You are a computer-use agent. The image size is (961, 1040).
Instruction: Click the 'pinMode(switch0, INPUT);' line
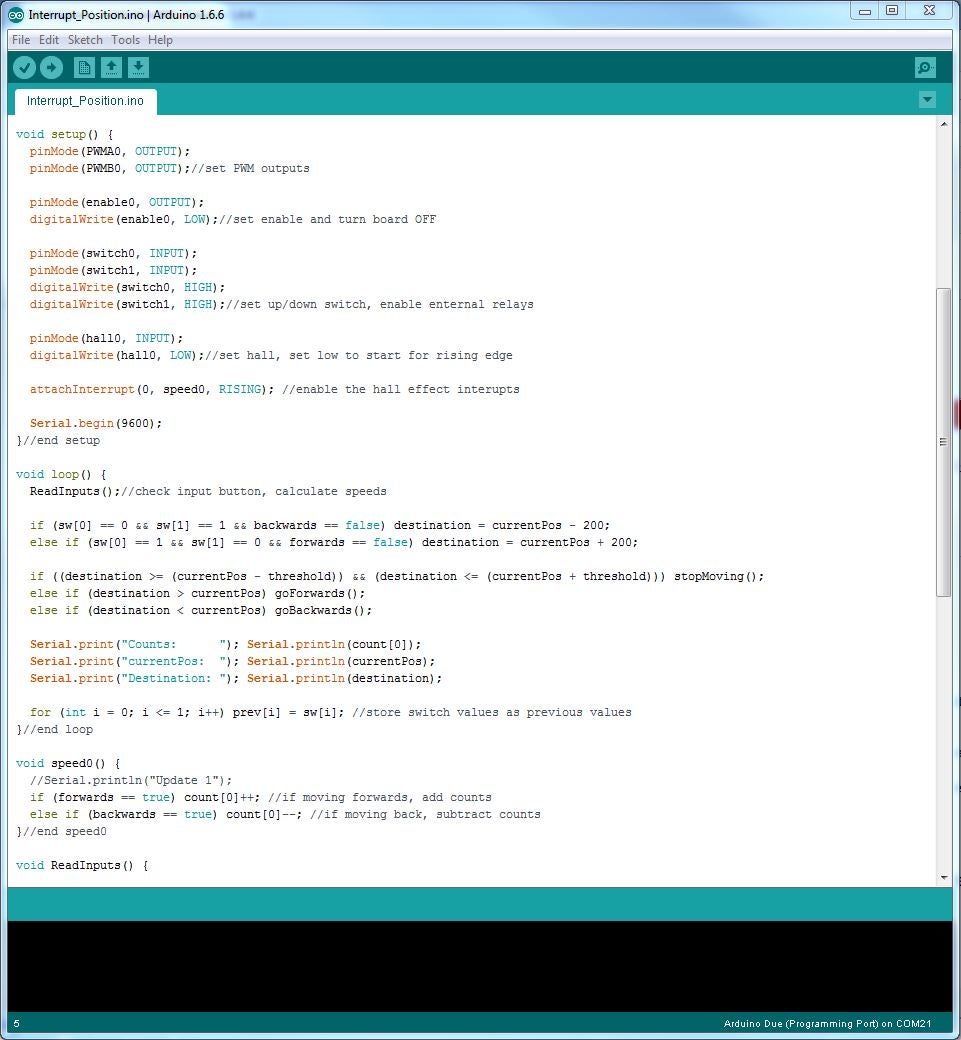click(113, 253)
